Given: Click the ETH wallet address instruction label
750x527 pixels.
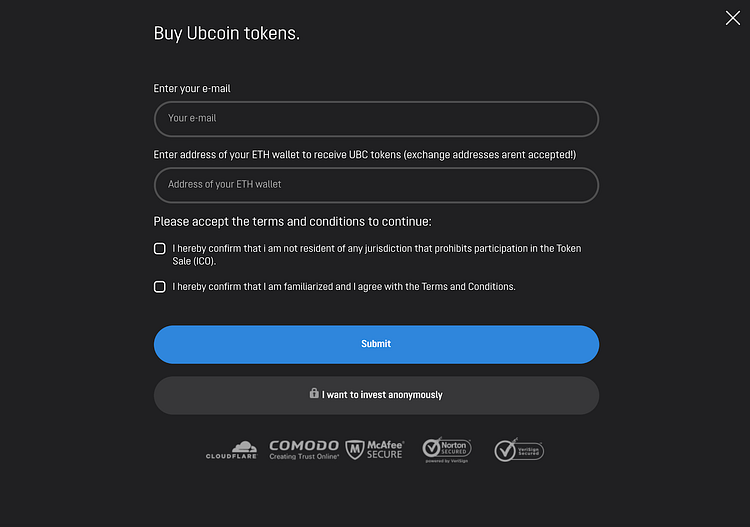Looking at the screenshot, I should pyautogui.click(x=364, y=155).
